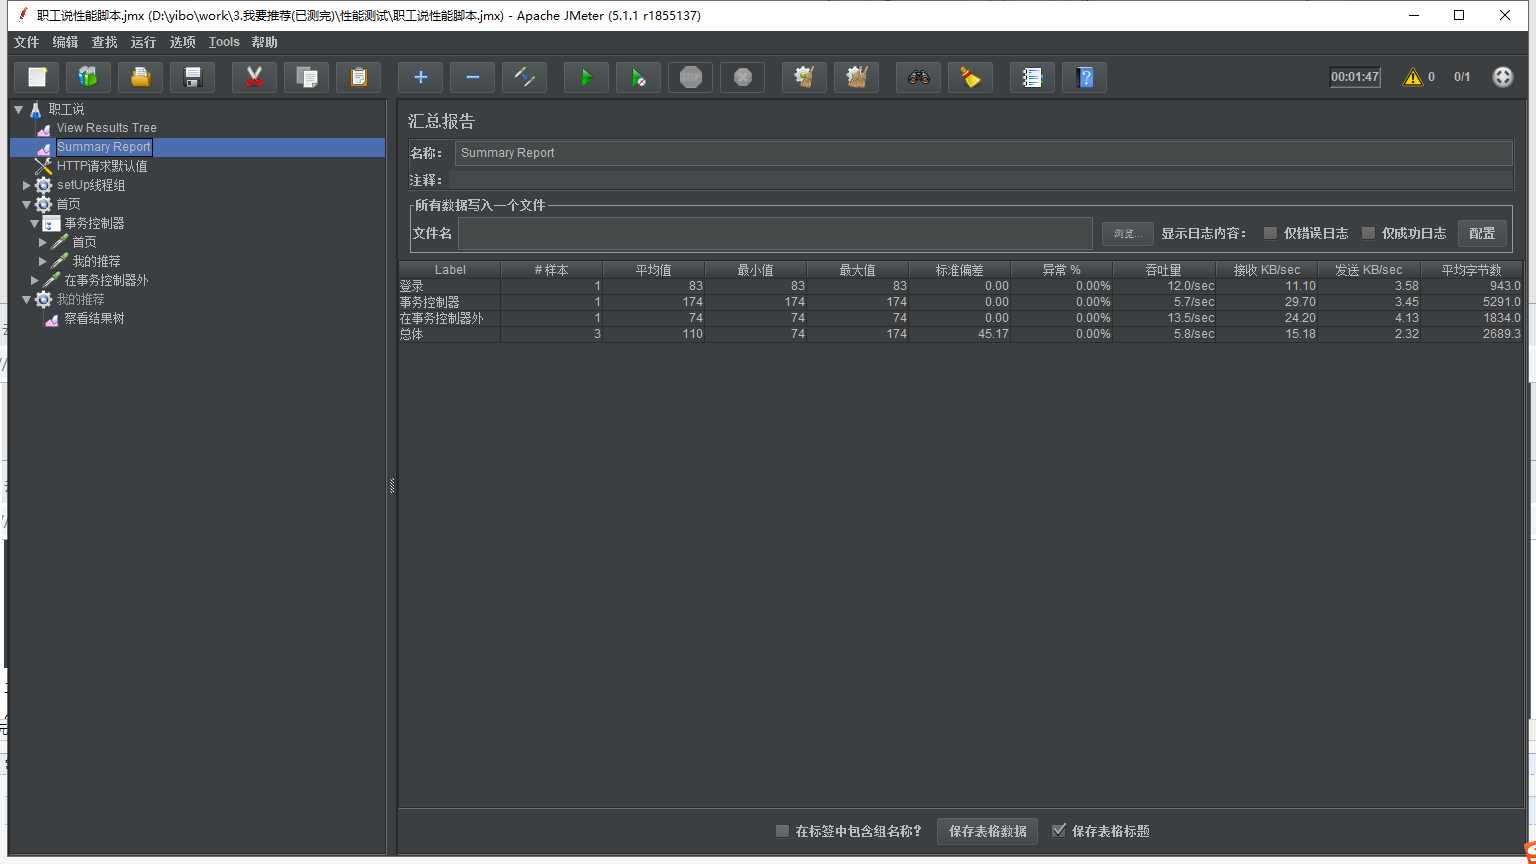1536x864 pixels.
Task: Click the Open file folder icon
Action: coord(141,77)
